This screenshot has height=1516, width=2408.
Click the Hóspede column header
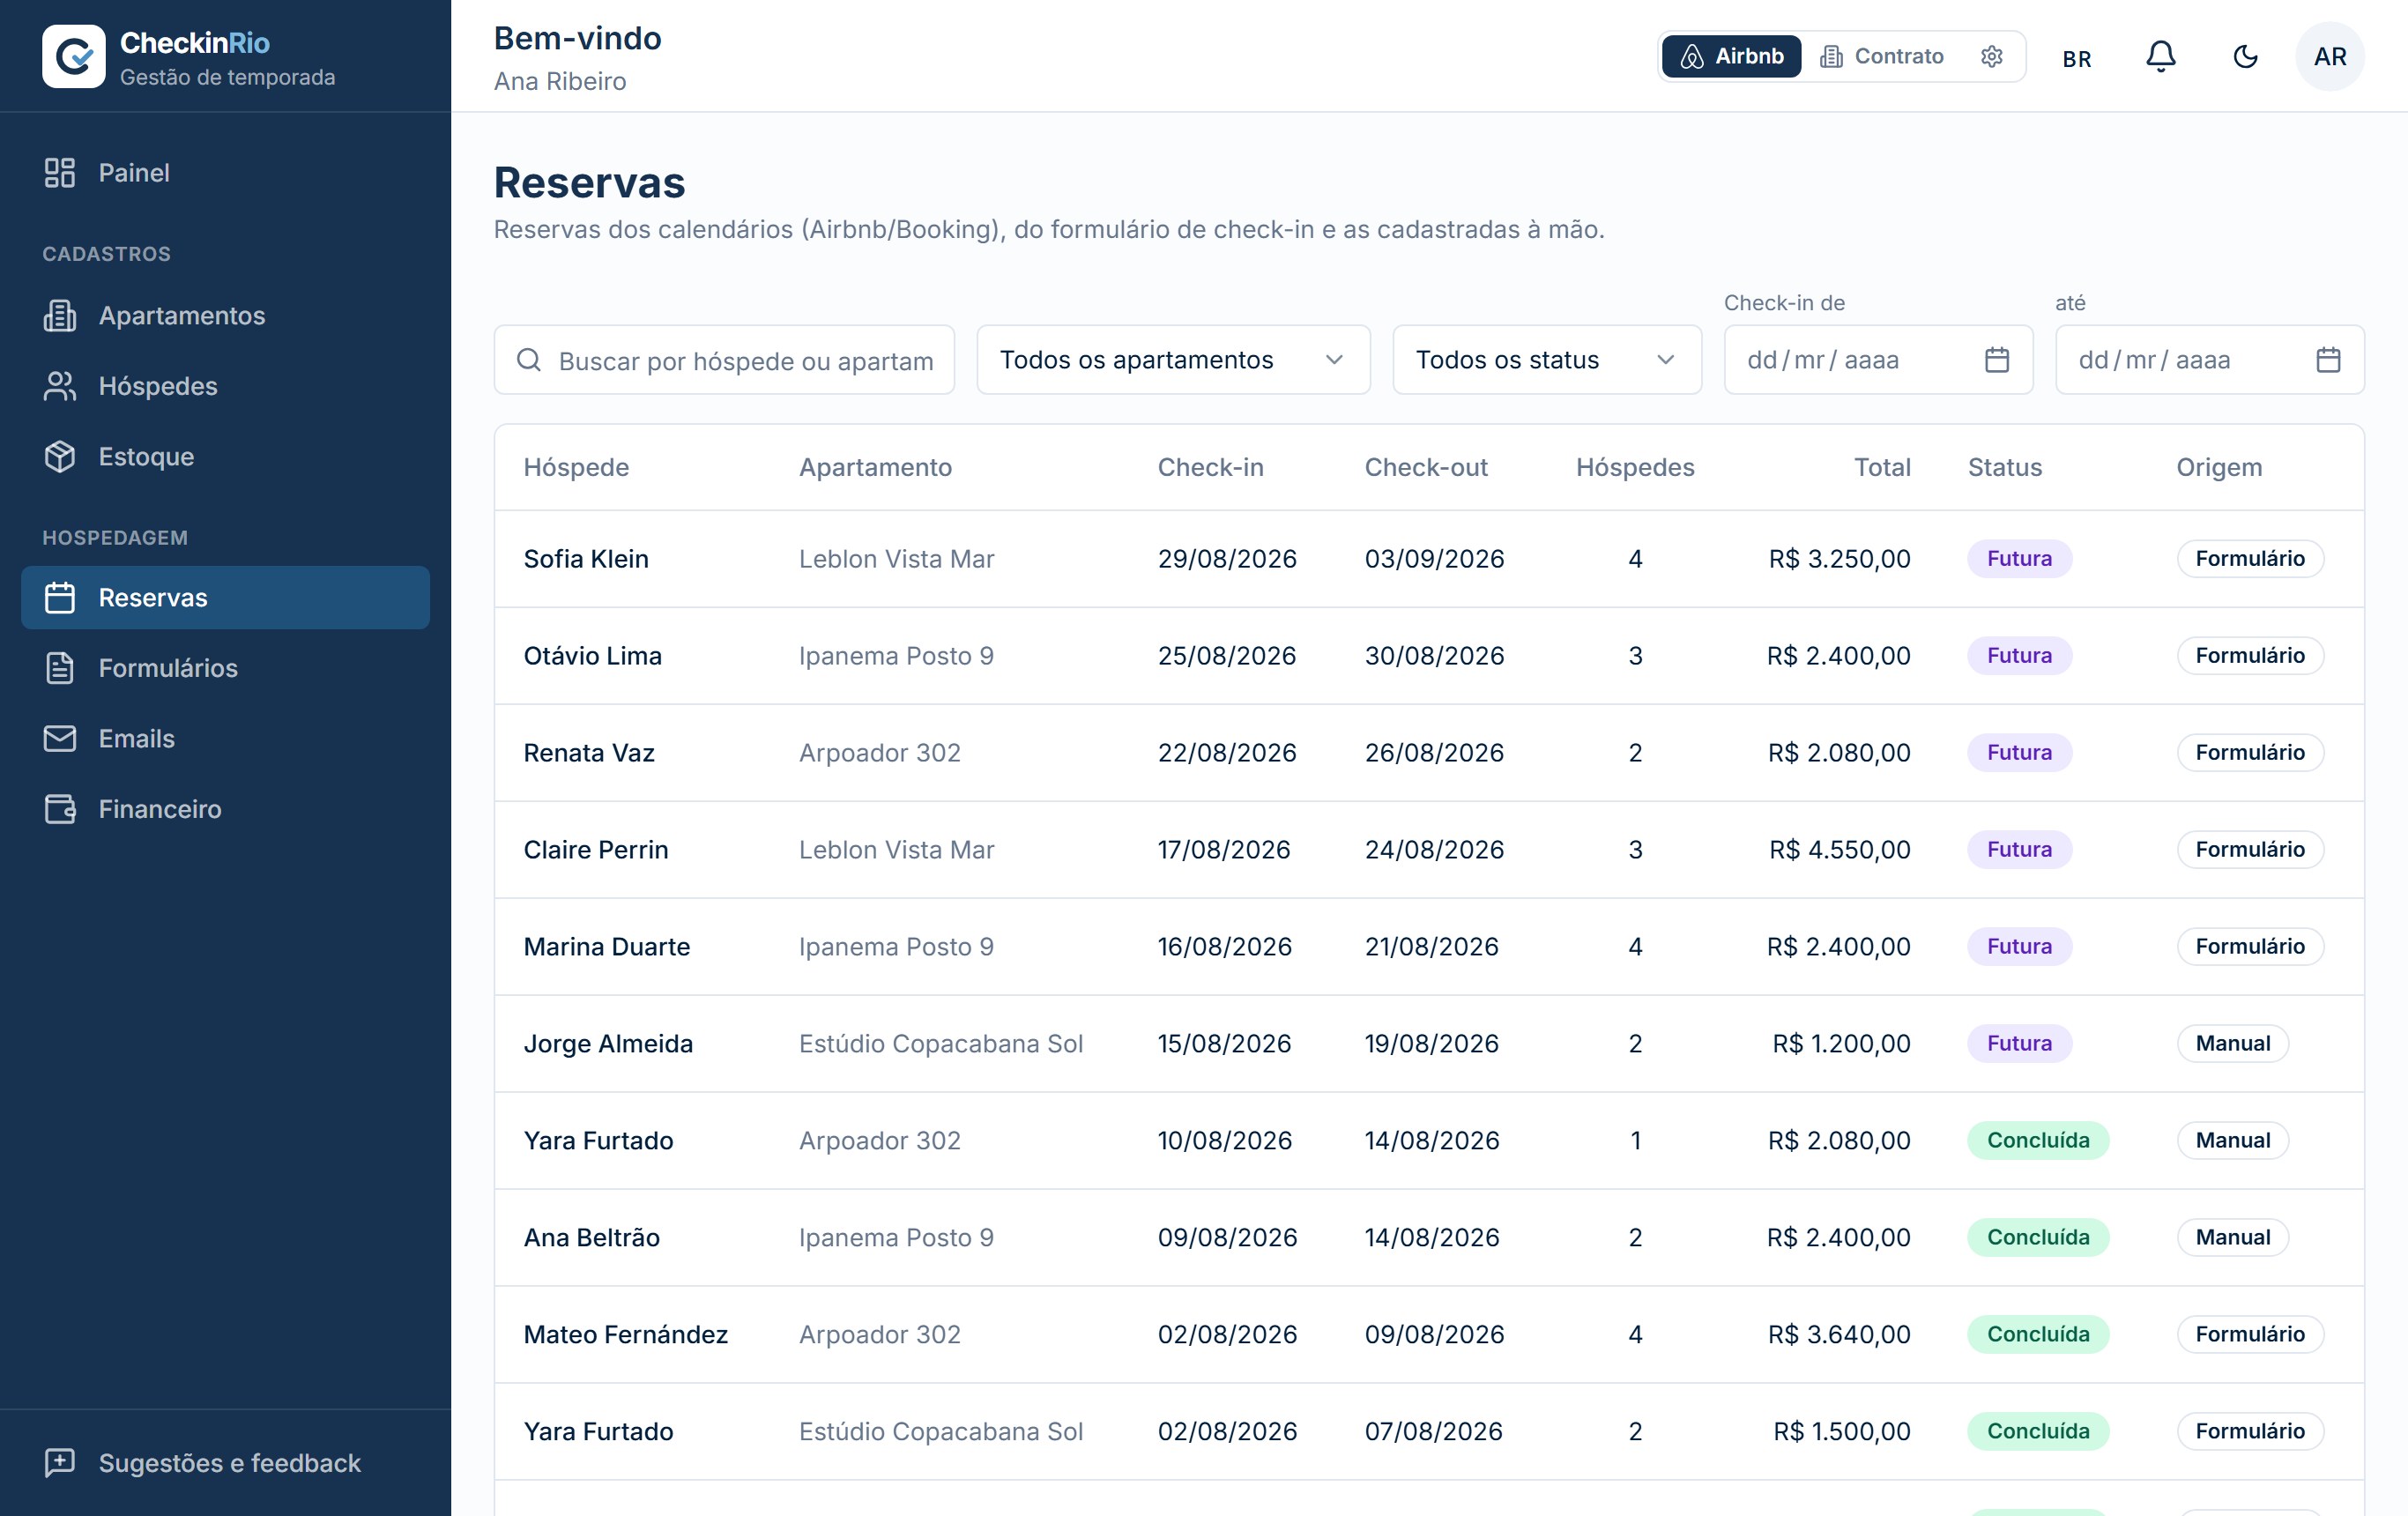[x=576, y=468]
